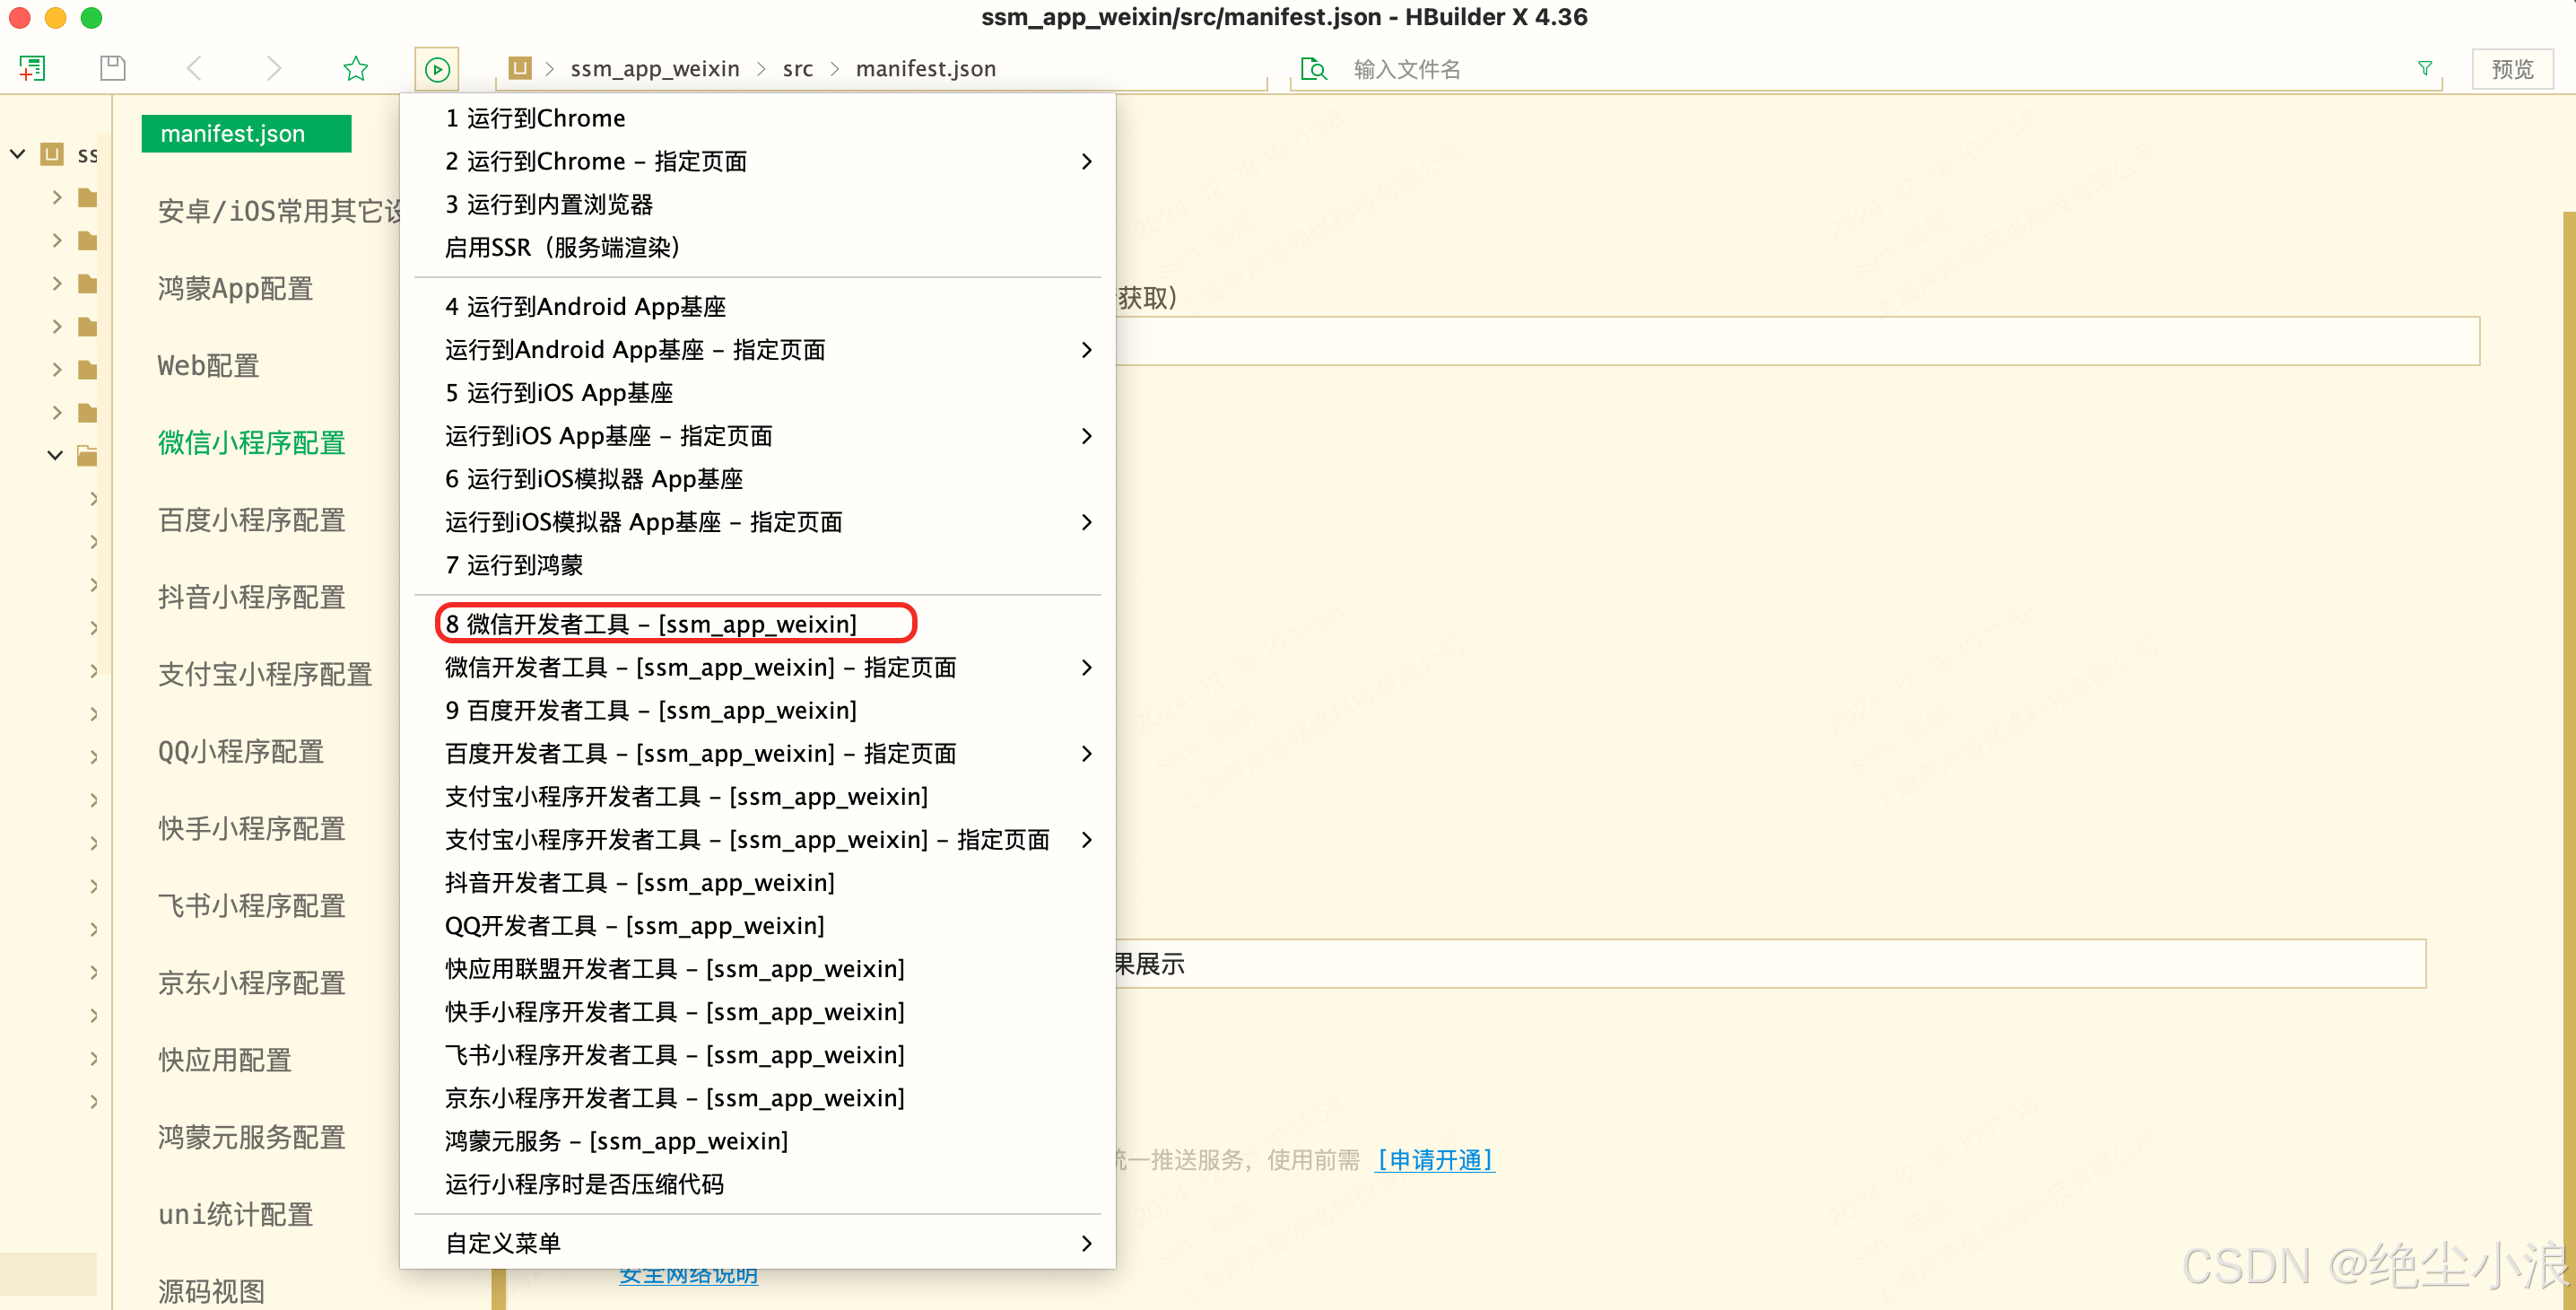Choose 飞书小程序开发者工具 - [ssm_app_weixin]
The image size is (2576, 1310).
[758, 1054]
